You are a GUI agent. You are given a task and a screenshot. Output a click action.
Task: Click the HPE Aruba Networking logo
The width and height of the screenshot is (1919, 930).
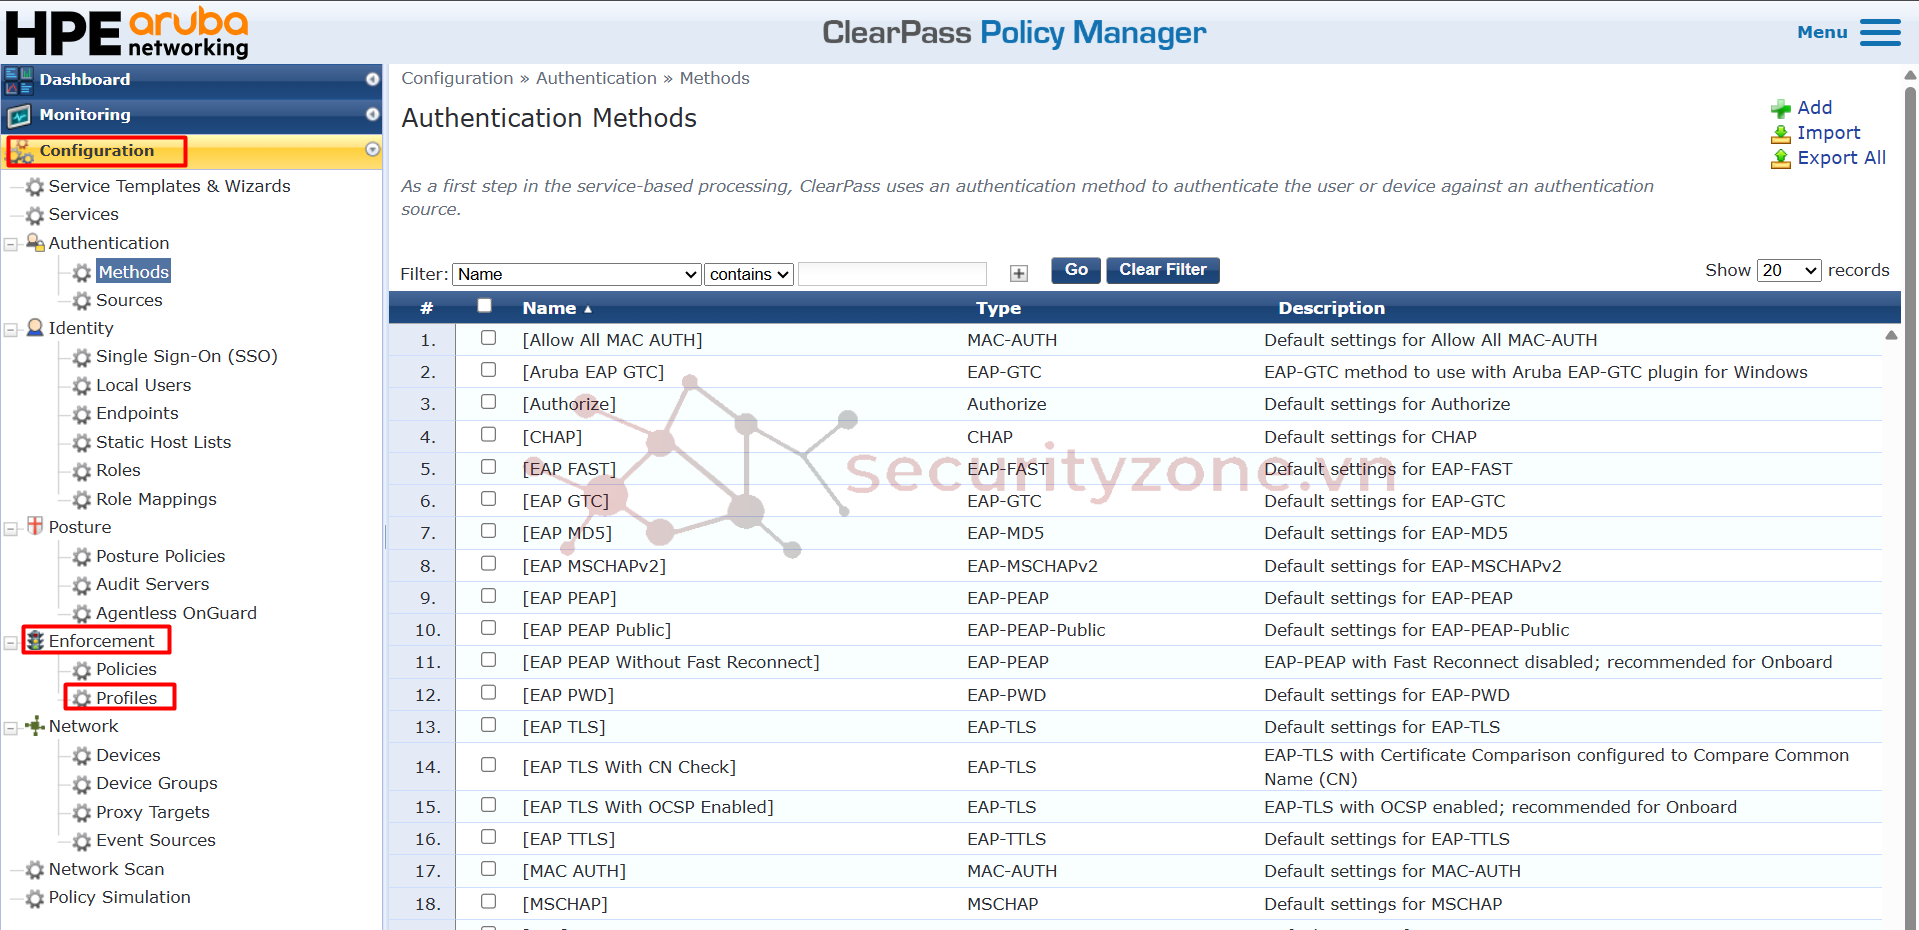127,33
